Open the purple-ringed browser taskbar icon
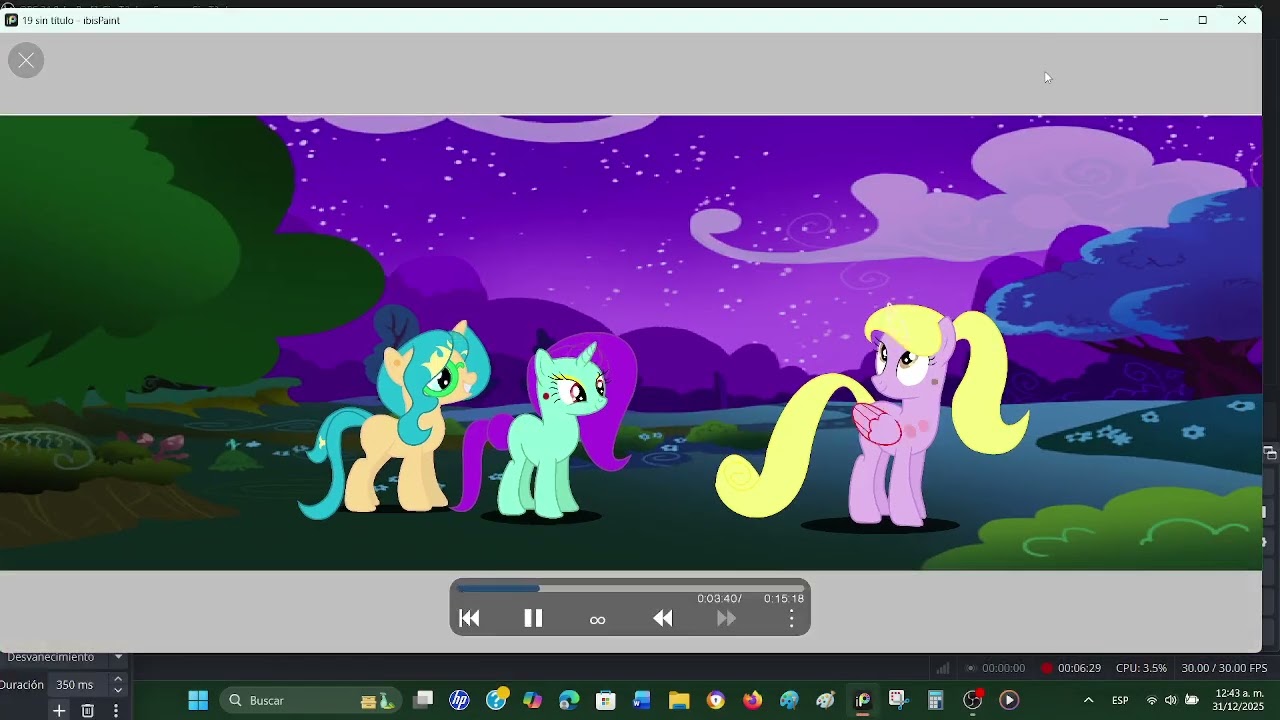 tap(716, 700)
